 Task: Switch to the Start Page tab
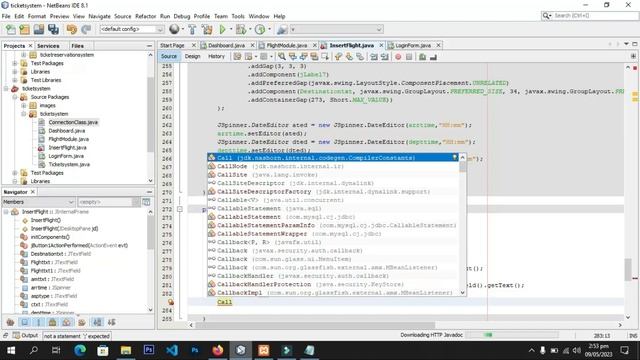(x=173, y=45)
